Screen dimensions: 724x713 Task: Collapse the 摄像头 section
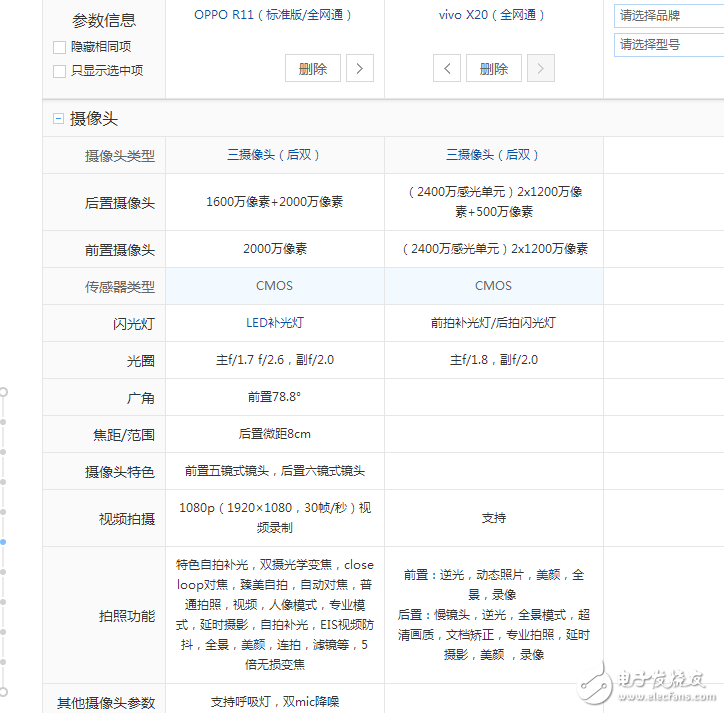[58, 119]
